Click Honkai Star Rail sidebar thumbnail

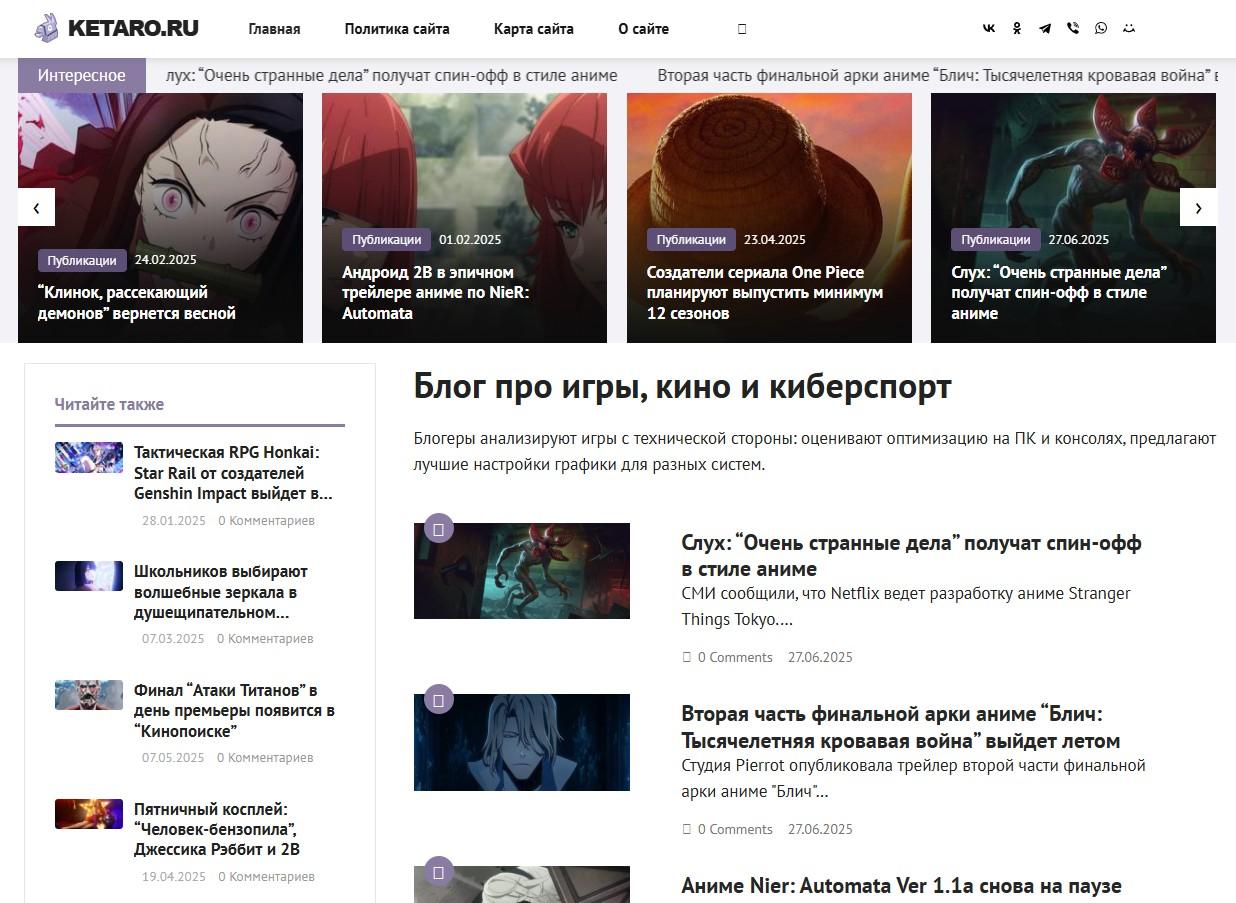(89, 457)
